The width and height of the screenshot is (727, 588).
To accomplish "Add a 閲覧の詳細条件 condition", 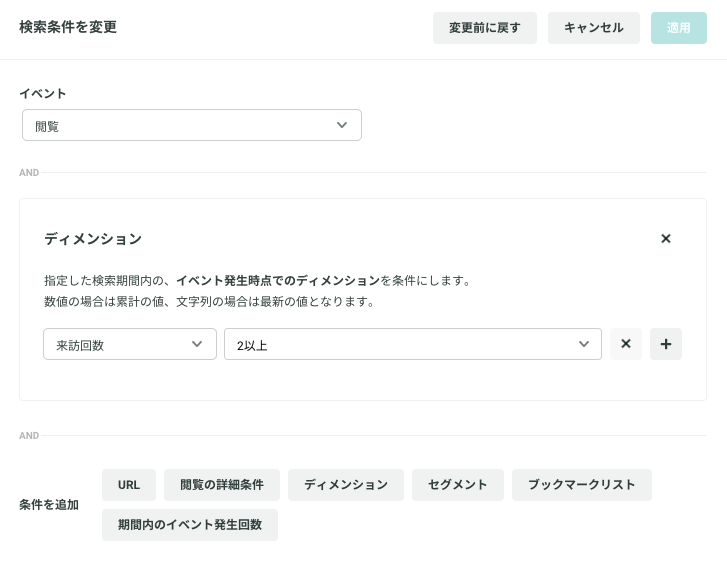I will 222,485.
